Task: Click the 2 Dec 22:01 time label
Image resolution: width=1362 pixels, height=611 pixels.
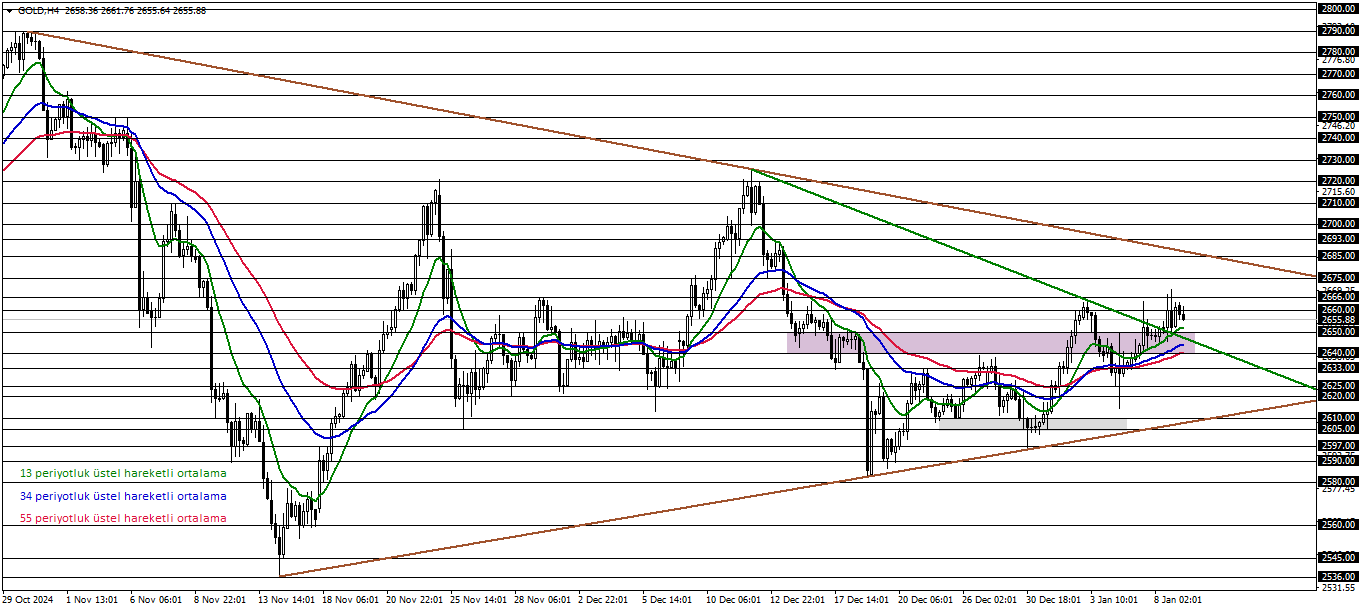Action: click(603, 600)
